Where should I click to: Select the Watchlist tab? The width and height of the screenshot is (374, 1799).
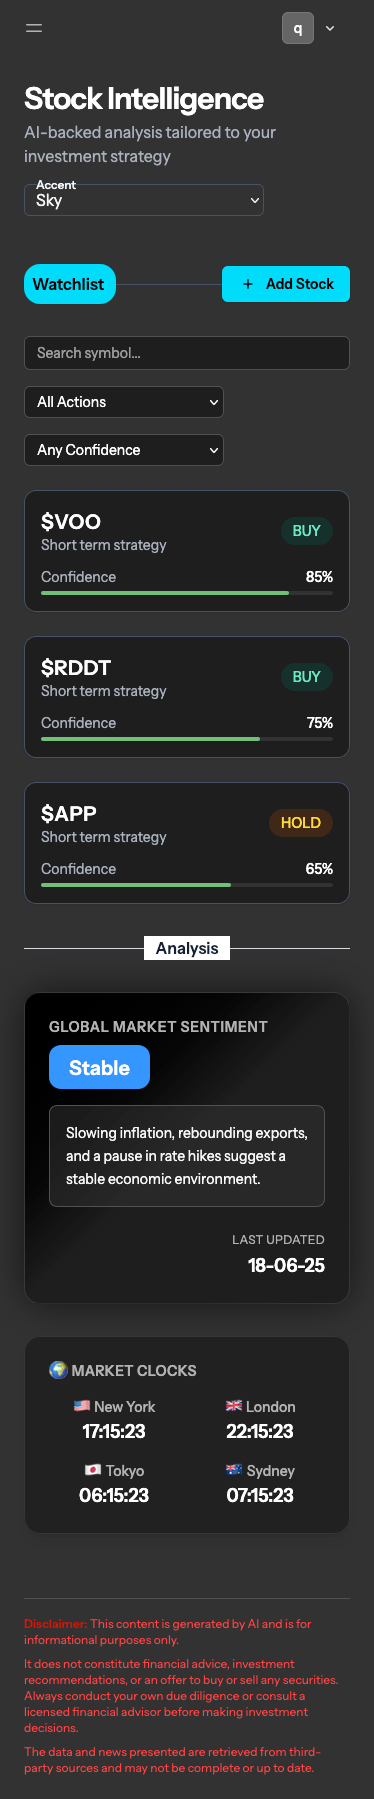(x=69, y=284)
